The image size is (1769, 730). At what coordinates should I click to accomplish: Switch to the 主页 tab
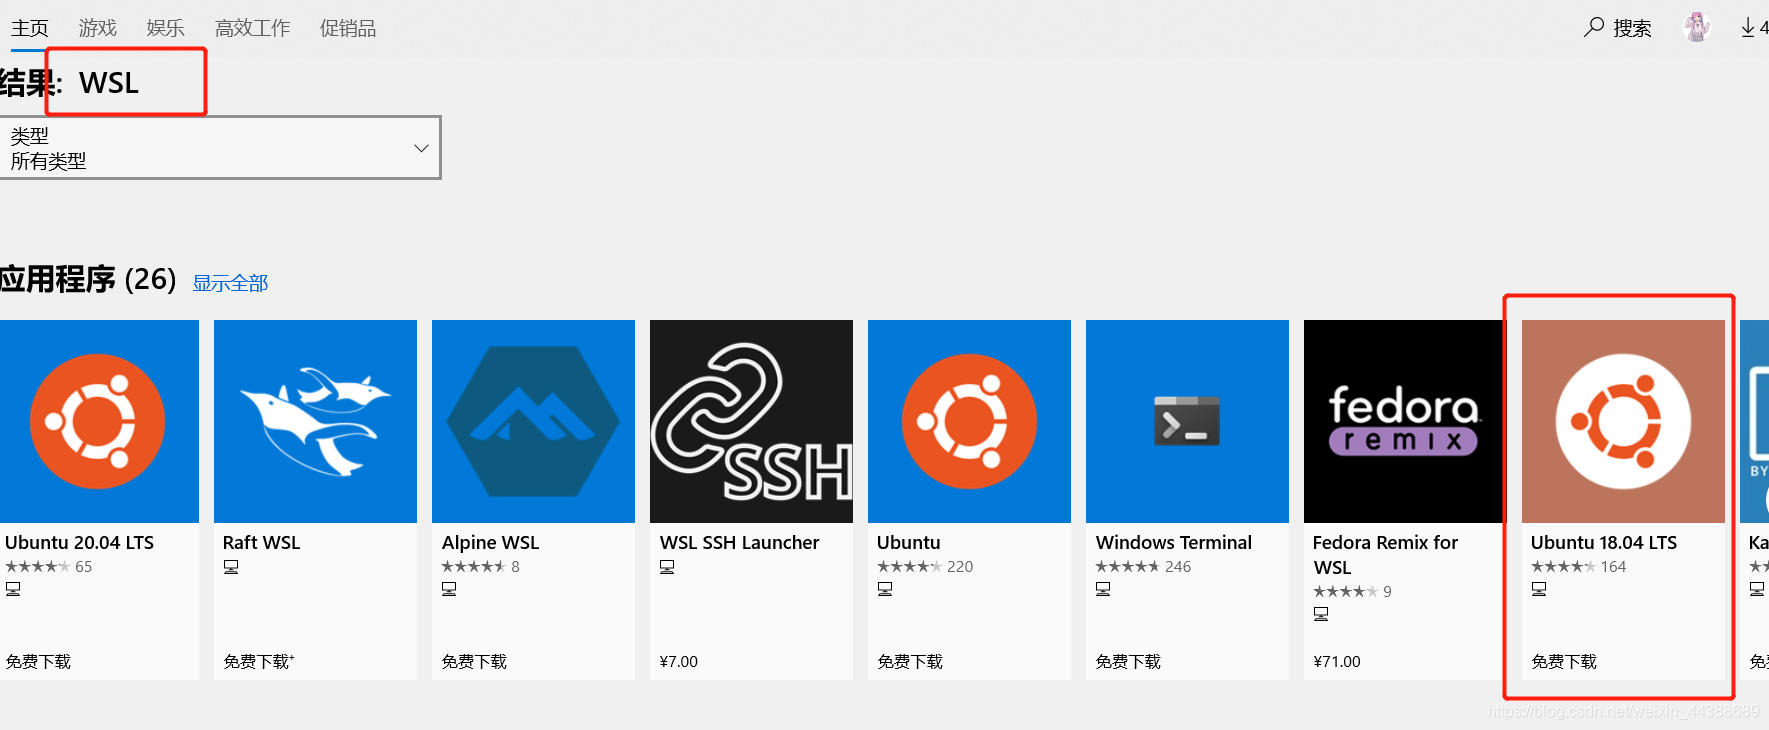coord(30,28)
